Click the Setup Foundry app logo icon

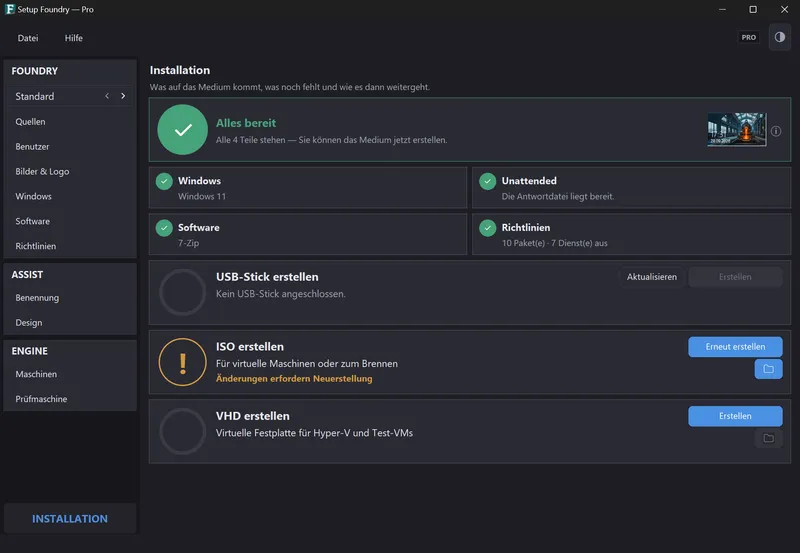10,9
